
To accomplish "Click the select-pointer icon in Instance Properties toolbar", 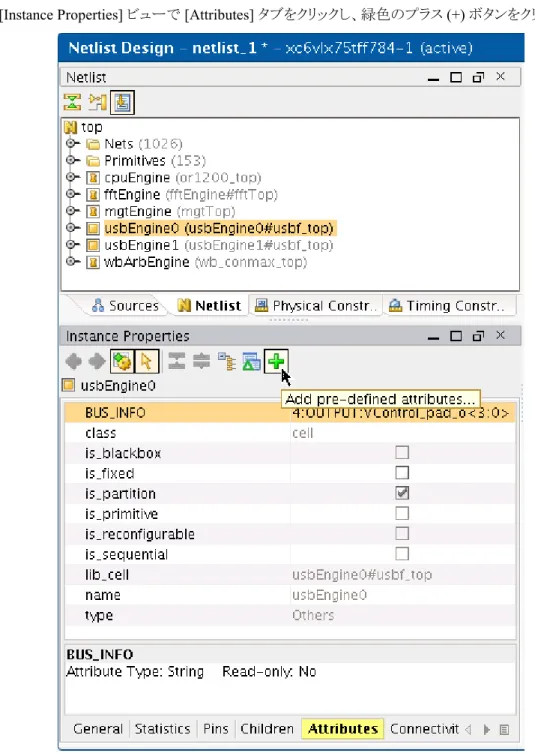I will (146, 361).
